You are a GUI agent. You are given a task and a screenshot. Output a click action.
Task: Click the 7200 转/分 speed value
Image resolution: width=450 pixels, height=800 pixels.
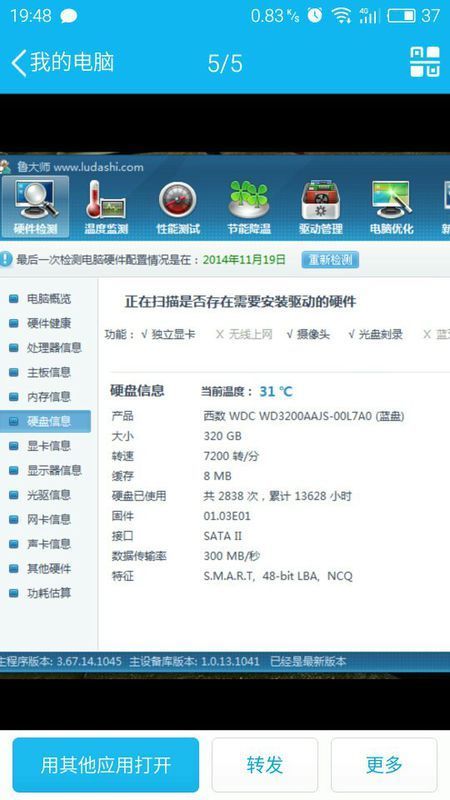tap(231, 456)
